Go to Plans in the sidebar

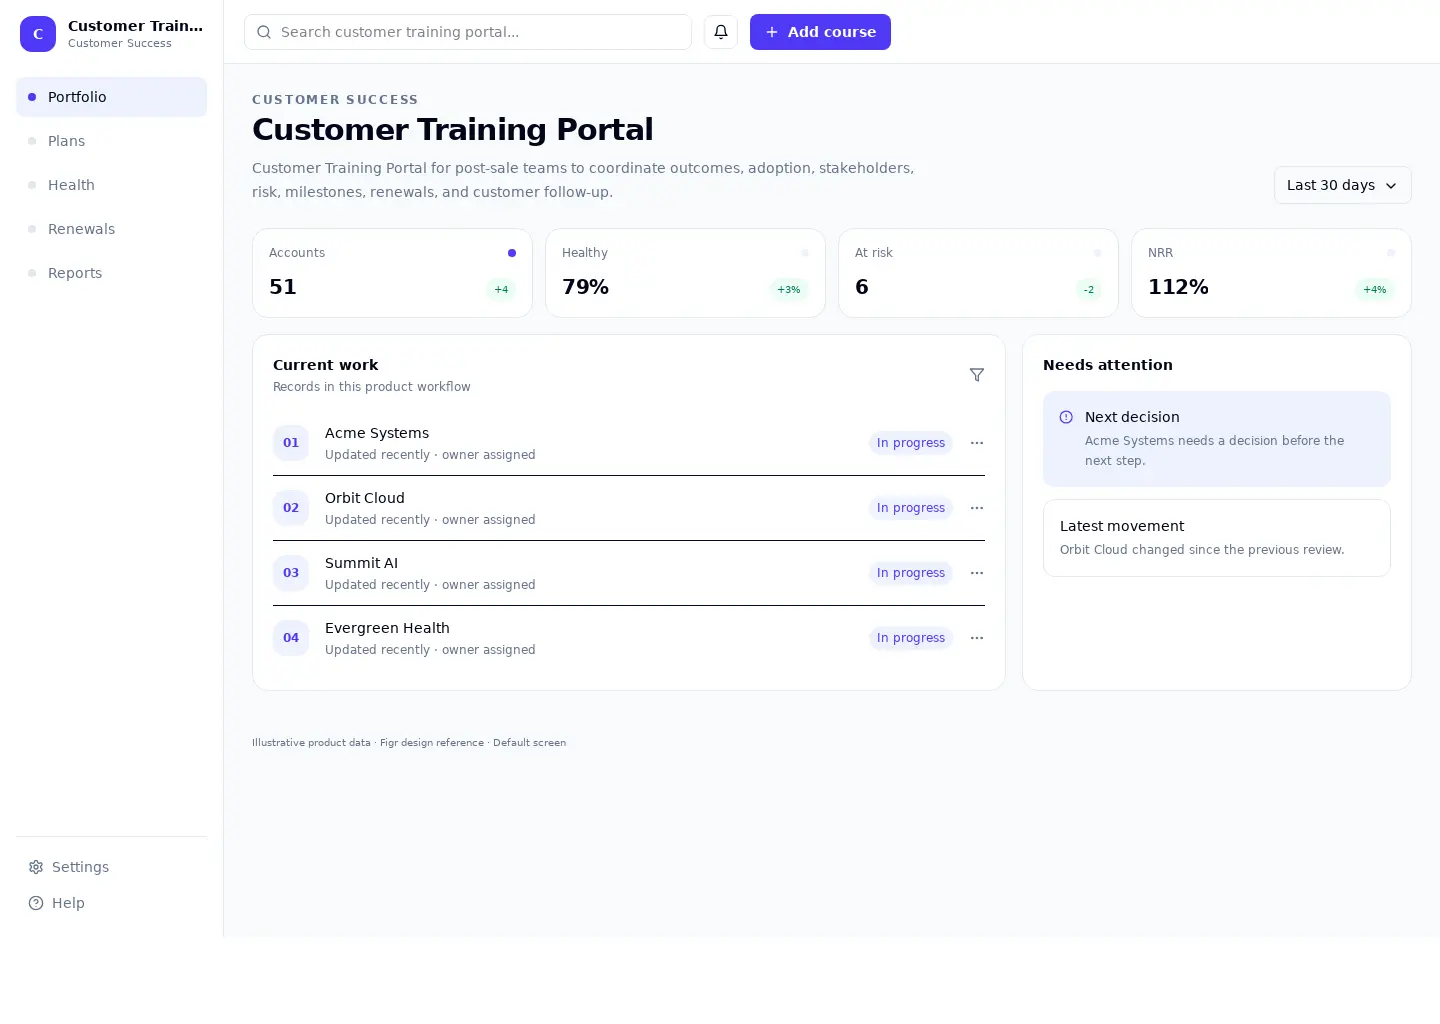(112, 141)
